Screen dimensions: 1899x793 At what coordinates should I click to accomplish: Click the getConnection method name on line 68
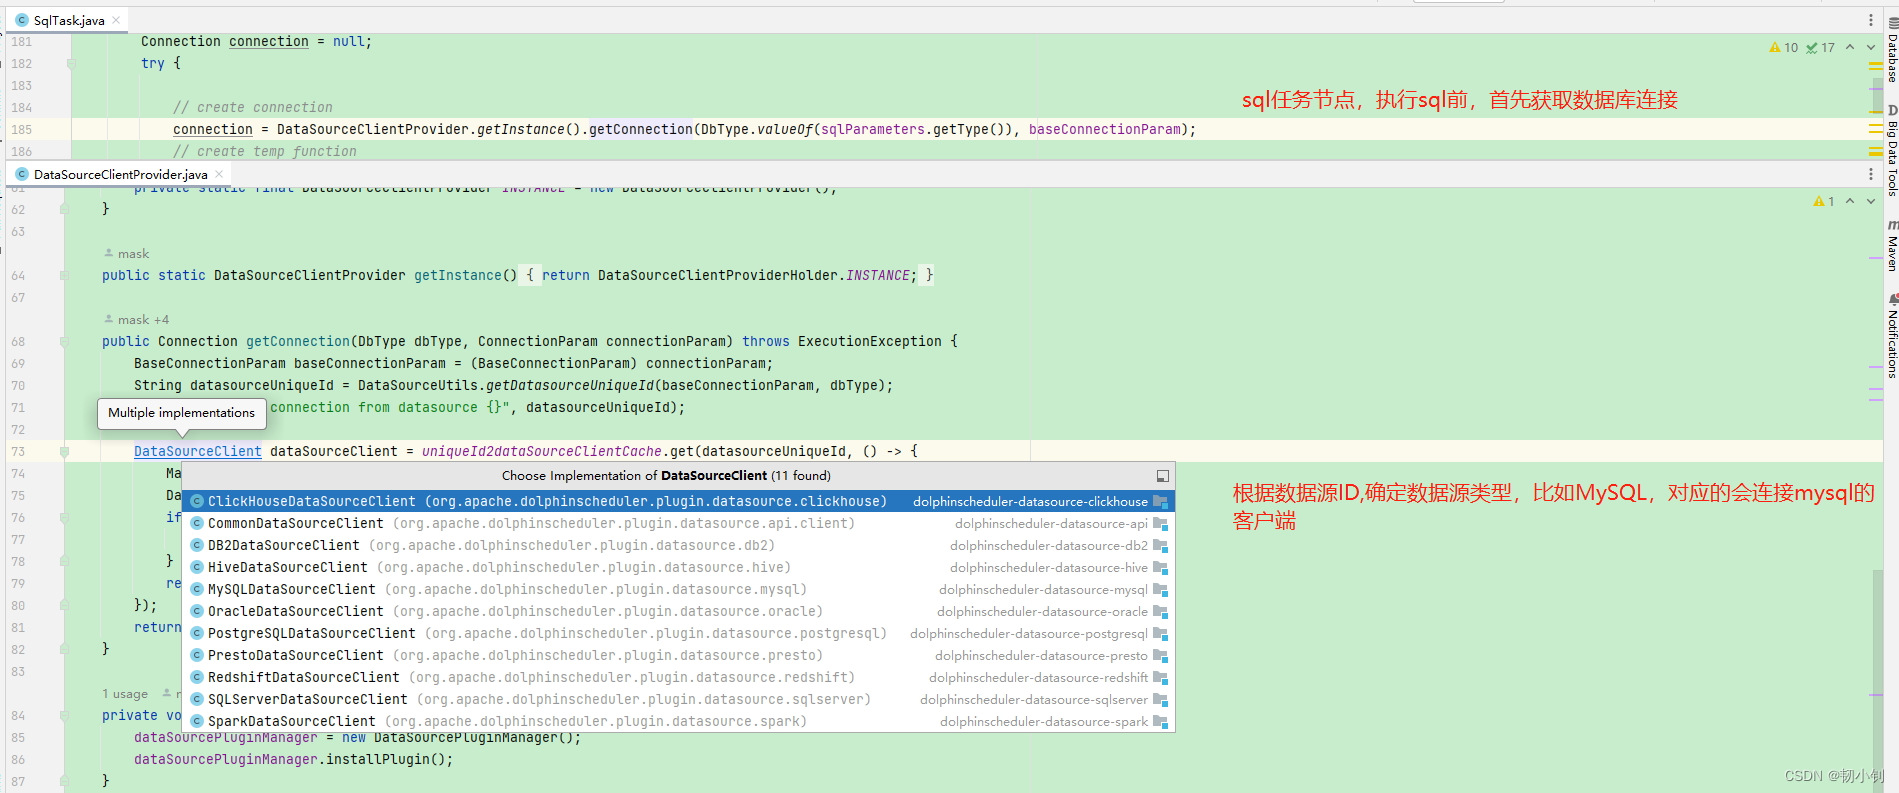[x=298, y=341]
